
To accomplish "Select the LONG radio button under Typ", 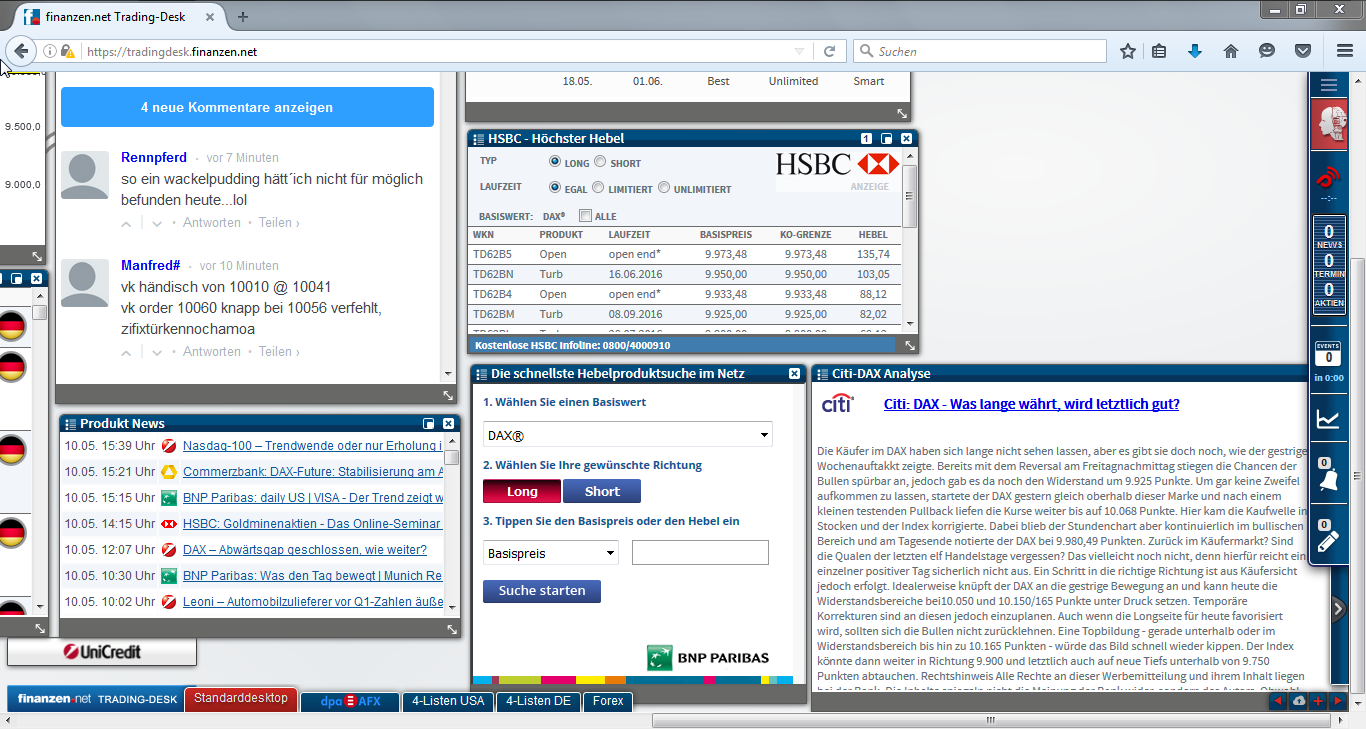I will click(x=555, y=162).
